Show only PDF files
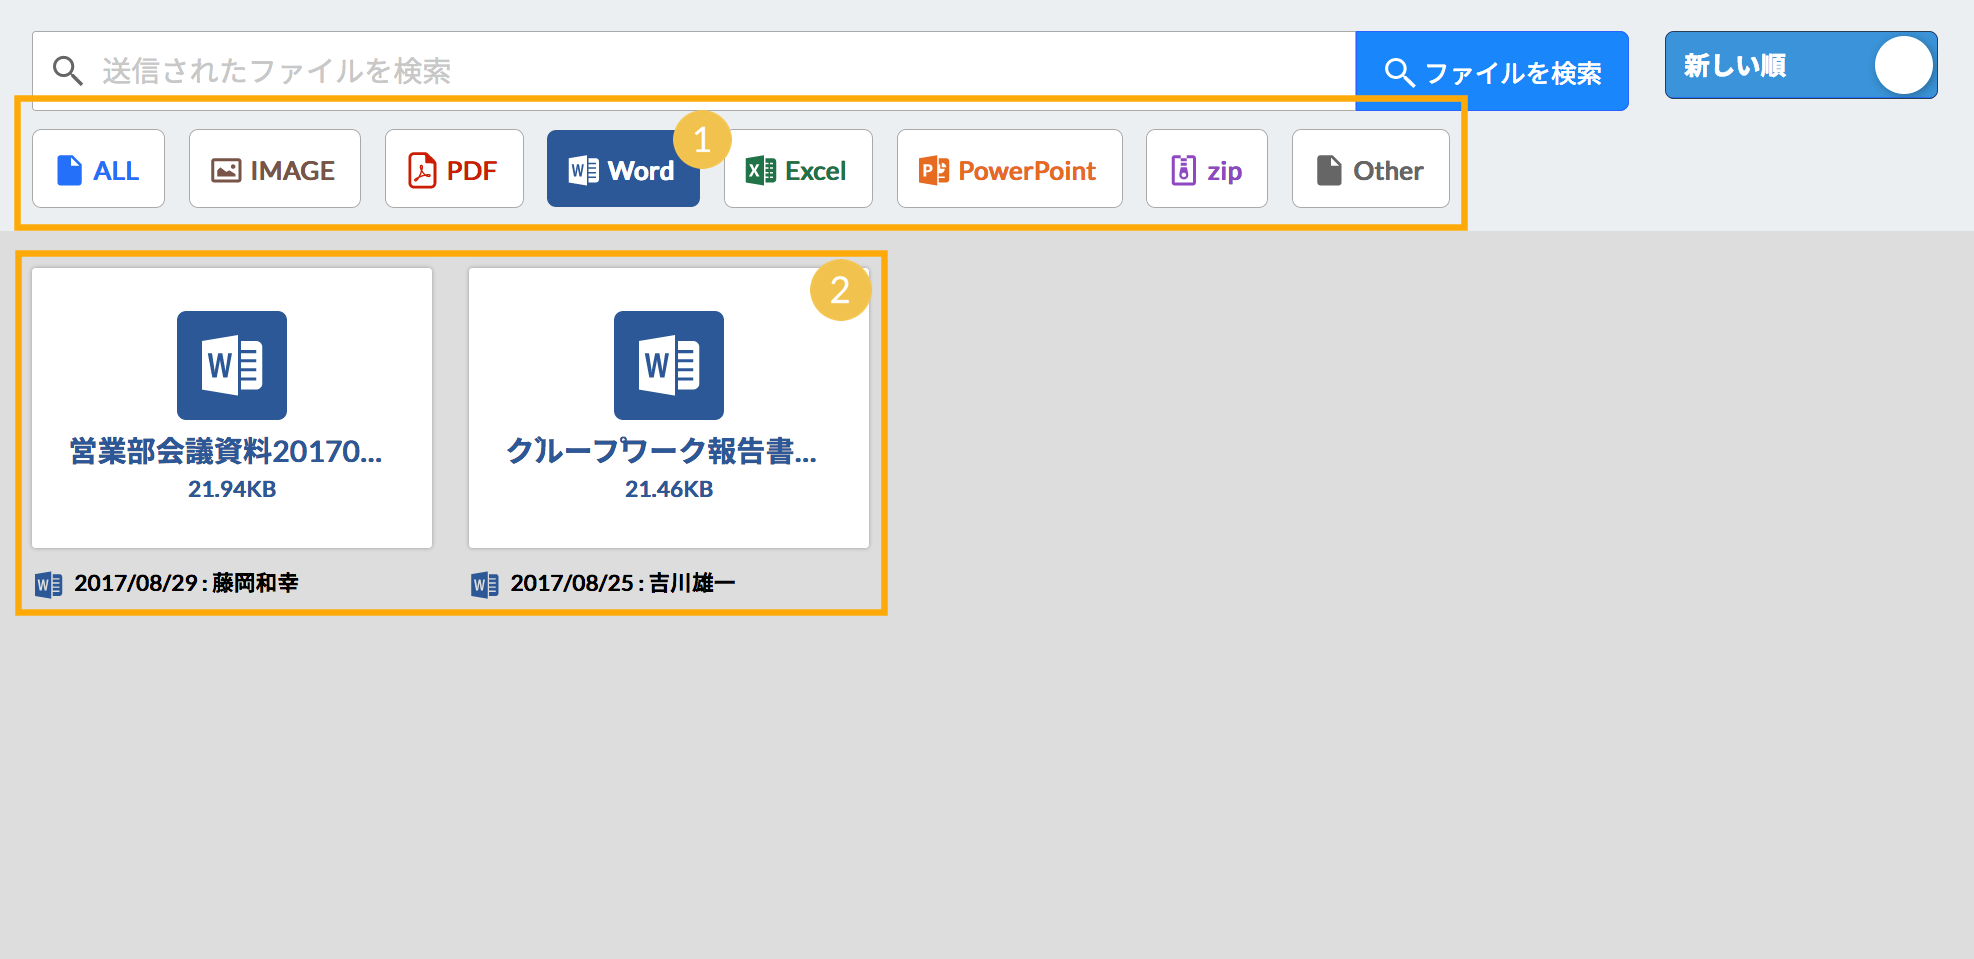This screenshot has height=959, width=1974. [x=454, y=170]
